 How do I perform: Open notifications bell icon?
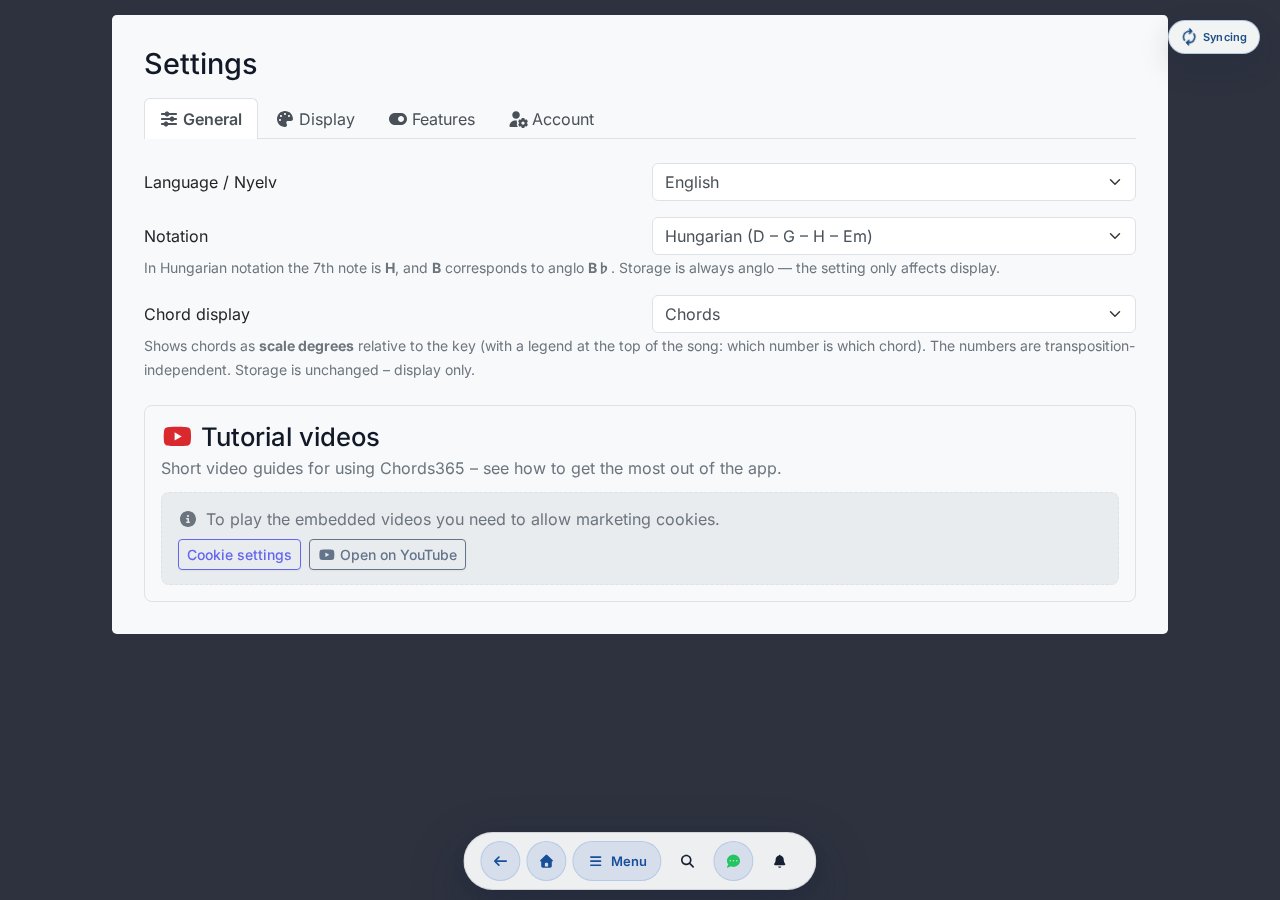780,861
